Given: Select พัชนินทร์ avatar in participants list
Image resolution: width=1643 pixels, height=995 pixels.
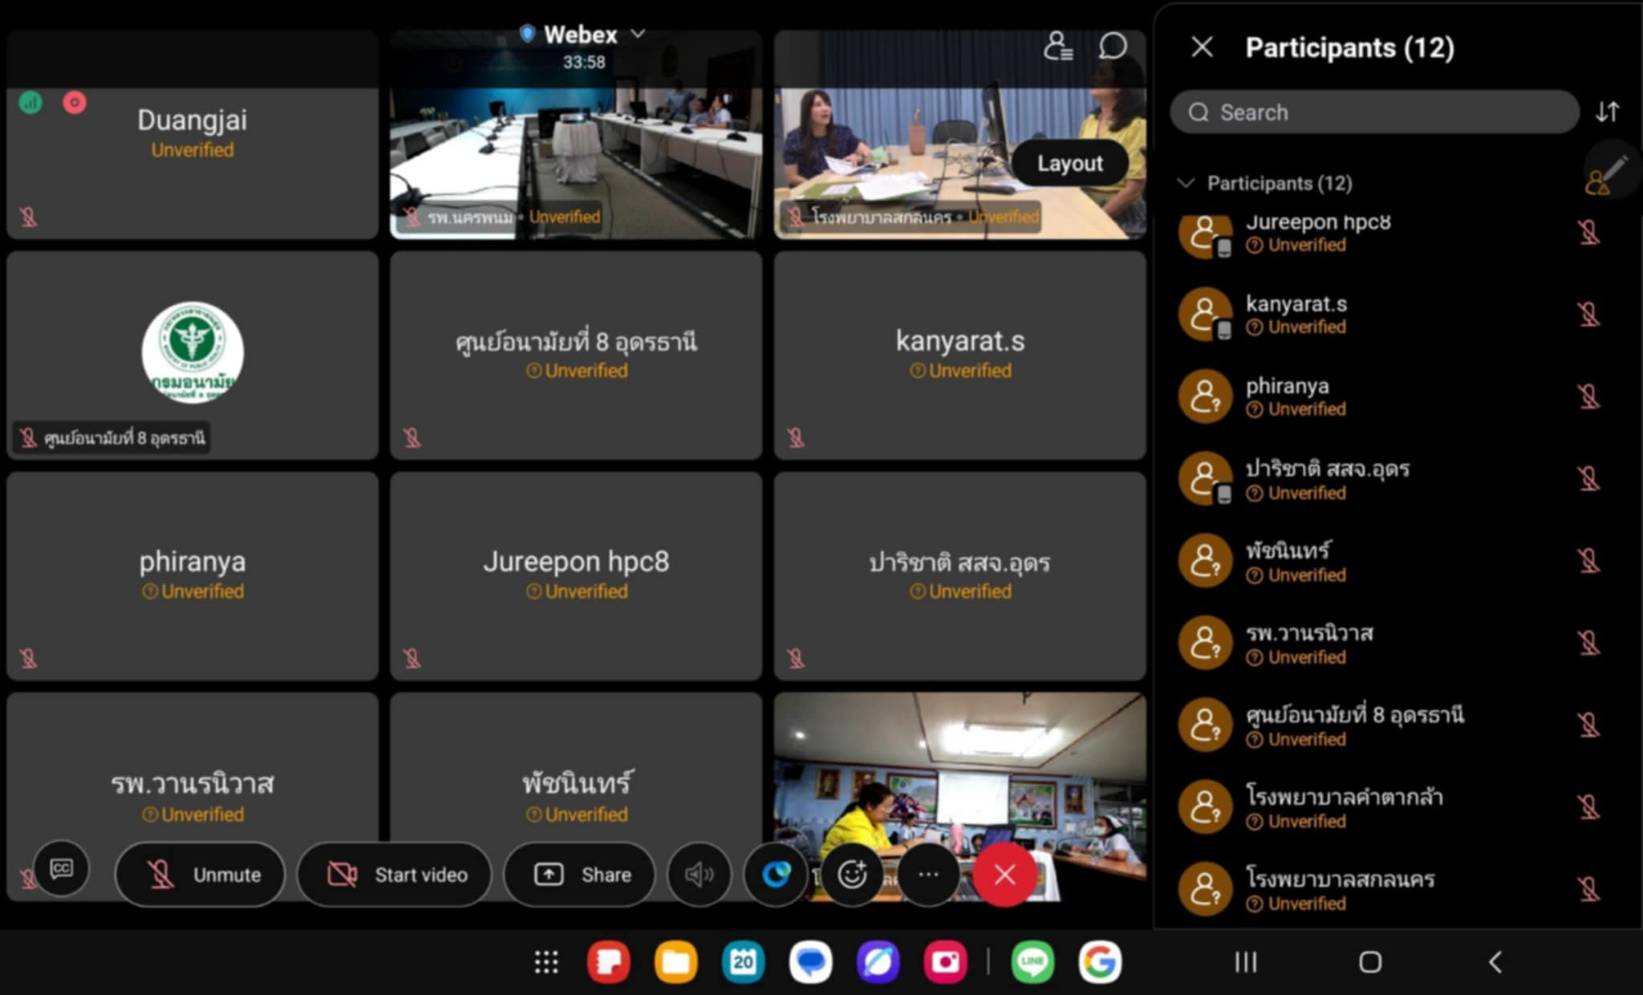Looking at the screenshot, I should 1205,561.
